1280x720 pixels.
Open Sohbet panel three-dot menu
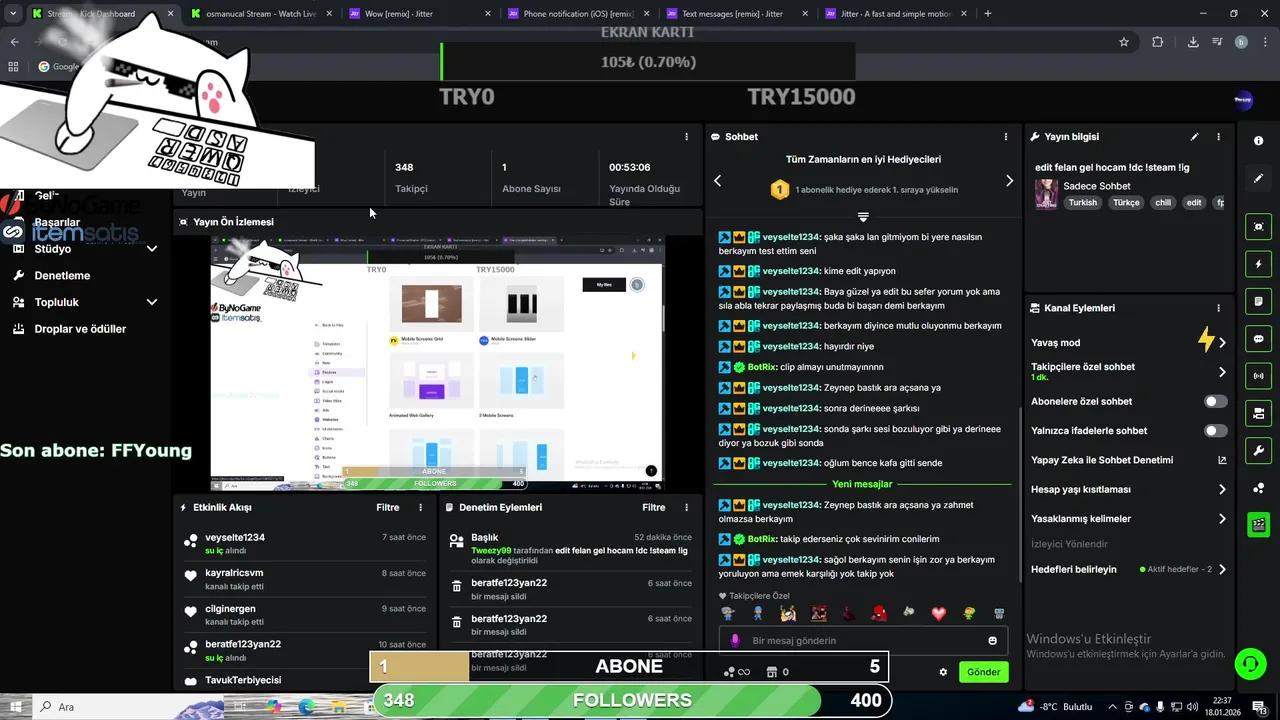[1006, 137]
